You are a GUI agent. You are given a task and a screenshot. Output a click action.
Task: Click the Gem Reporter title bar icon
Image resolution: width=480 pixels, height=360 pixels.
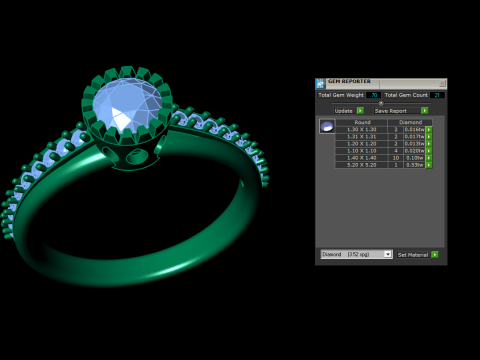(320, 83)
